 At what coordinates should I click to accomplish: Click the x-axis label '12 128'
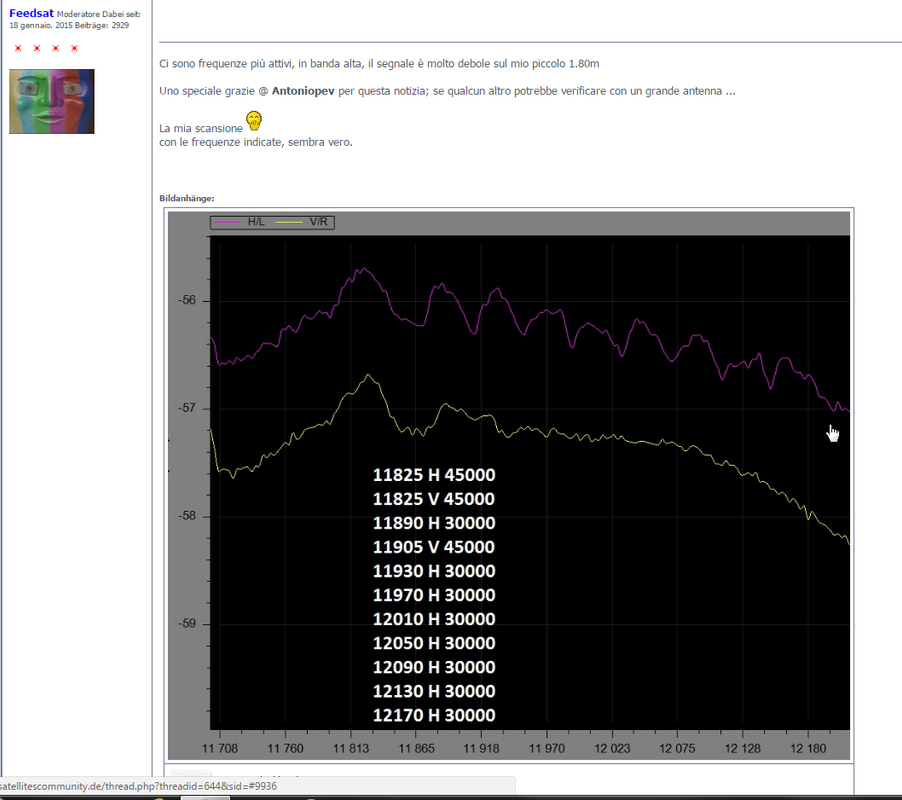coord(743,748)
